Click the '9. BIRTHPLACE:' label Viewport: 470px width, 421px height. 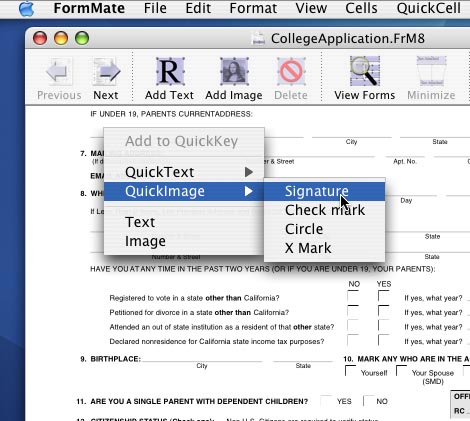111,359
